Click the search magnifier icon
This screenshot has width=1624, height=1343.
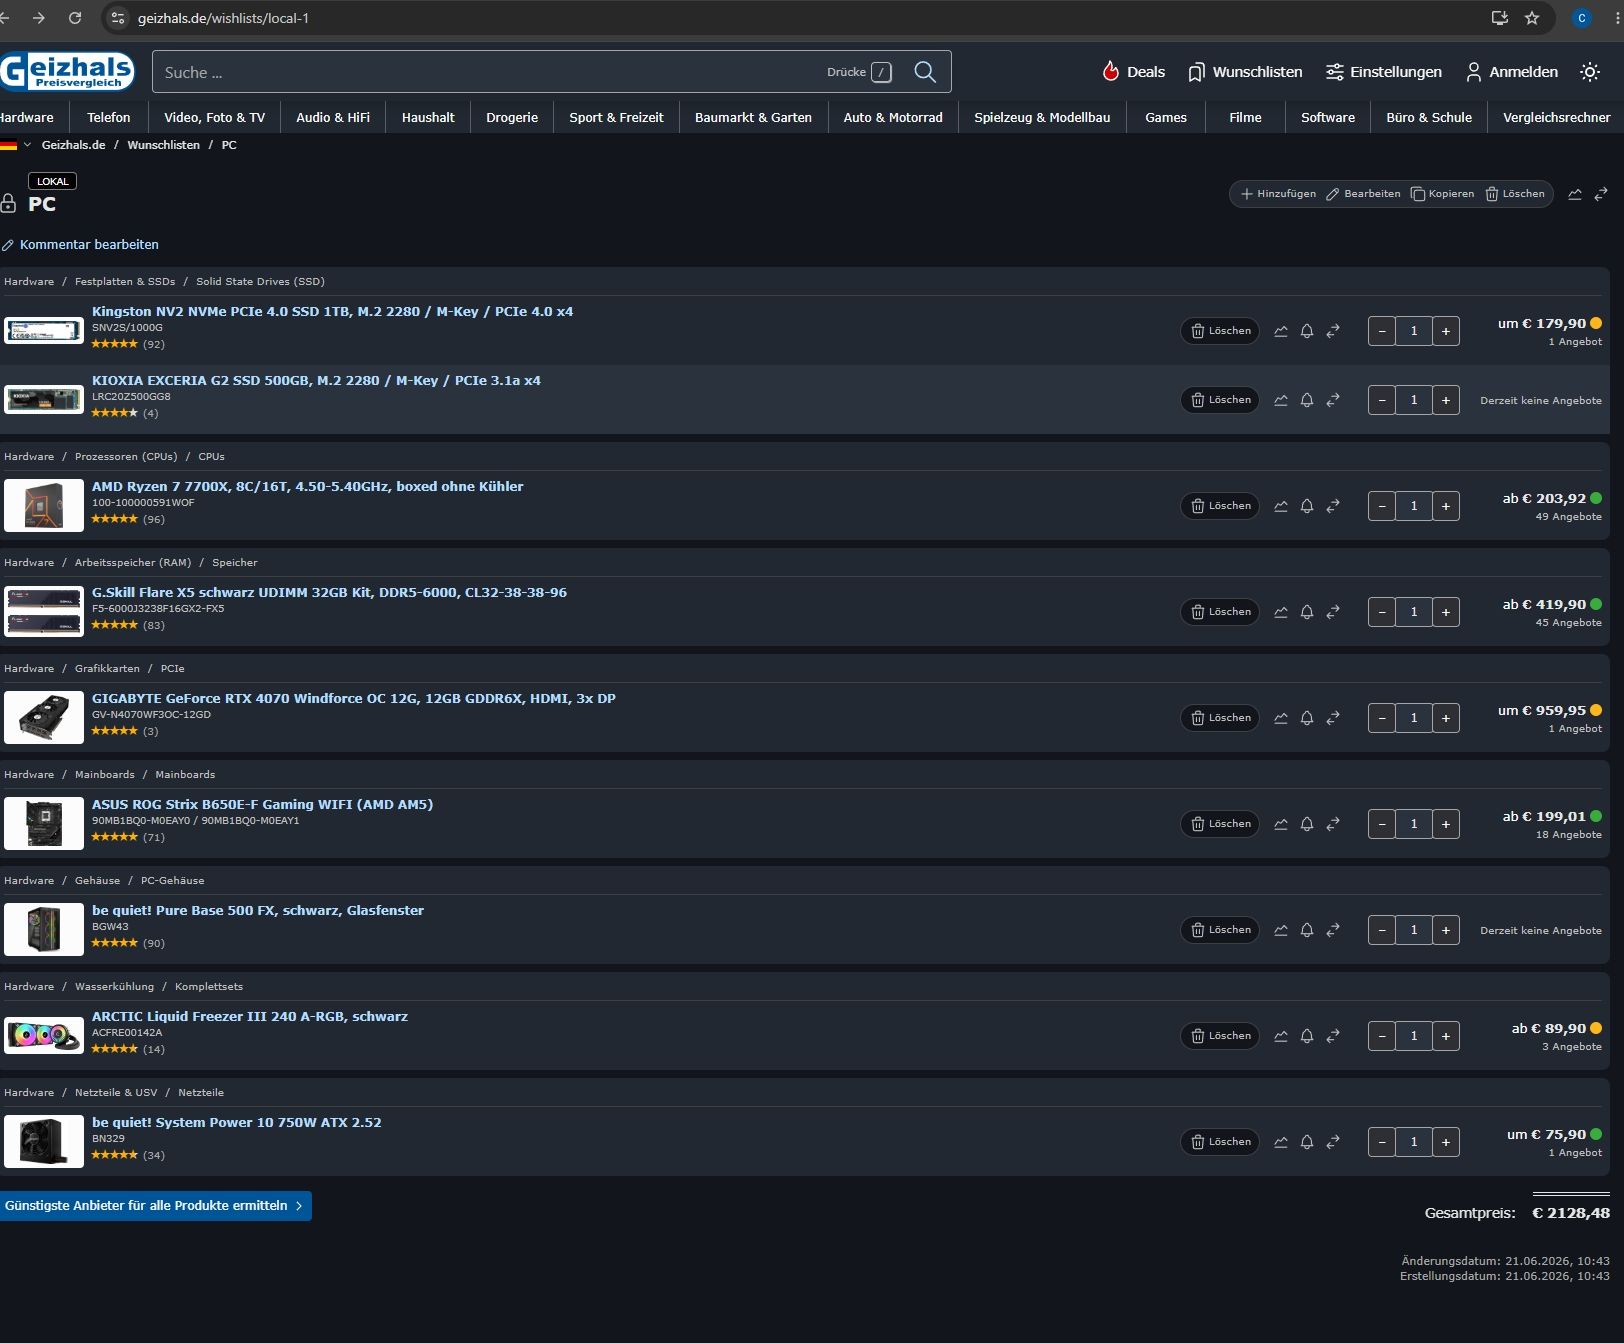[925, 72]
